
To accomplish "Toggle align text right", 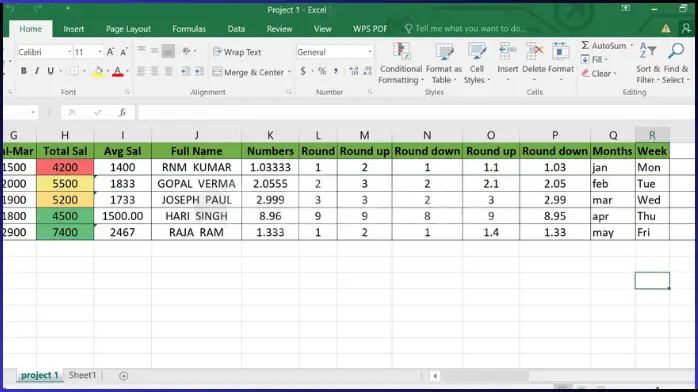I will (168, 71).
